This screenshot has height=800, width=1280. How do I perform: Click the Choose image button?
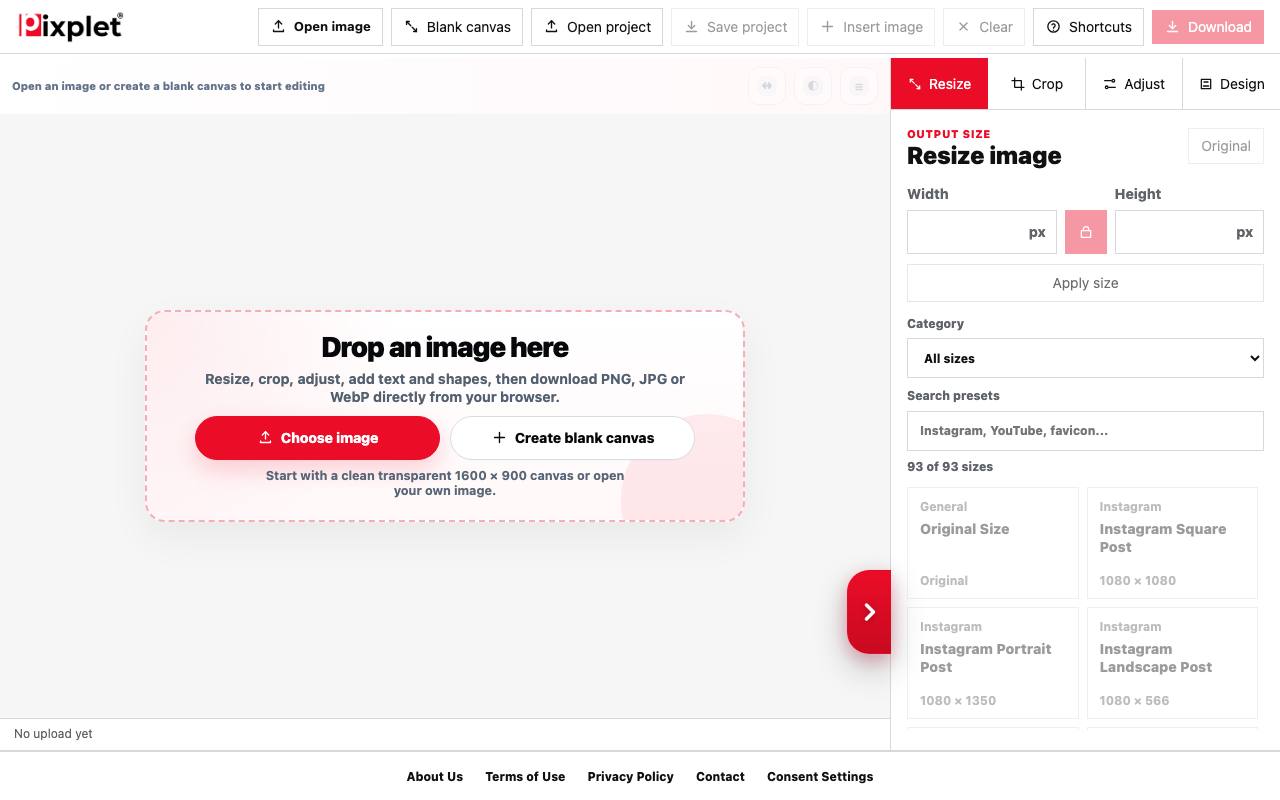tap(317, 438)
